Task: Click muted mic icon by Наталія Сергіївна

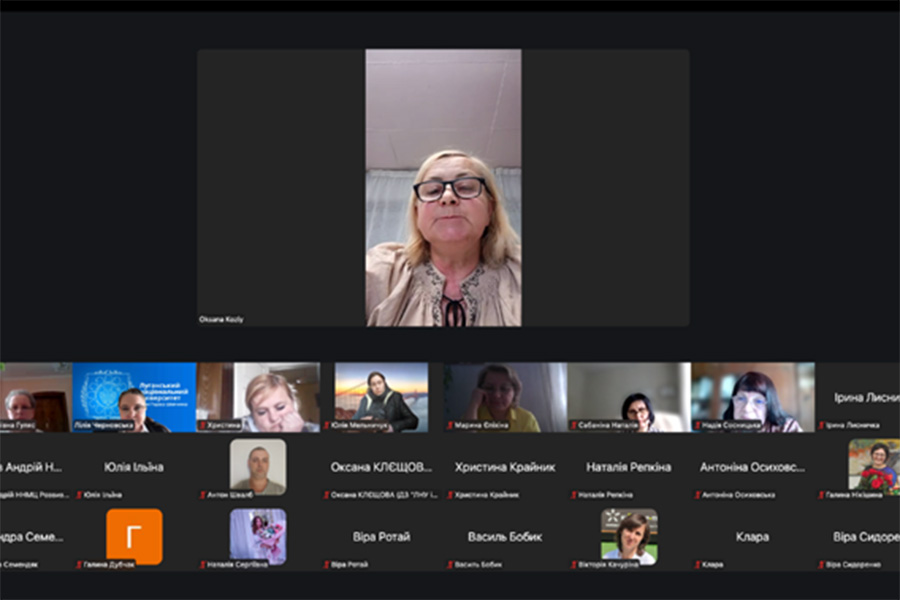Action: click(203, 565)
